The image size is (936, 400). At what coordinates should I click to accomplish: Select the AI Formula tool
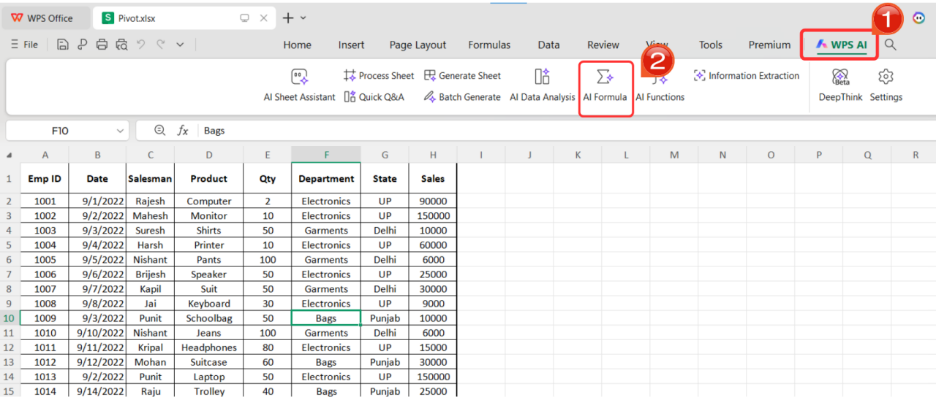pos(605,85)
